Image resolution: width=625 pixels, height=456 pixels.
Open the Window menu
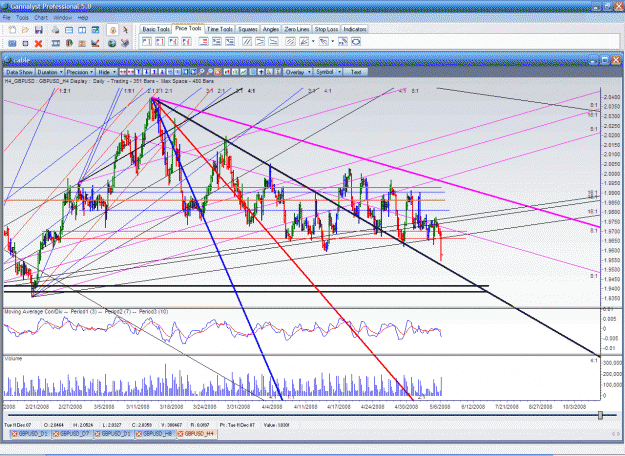click(x=63, y=18)
